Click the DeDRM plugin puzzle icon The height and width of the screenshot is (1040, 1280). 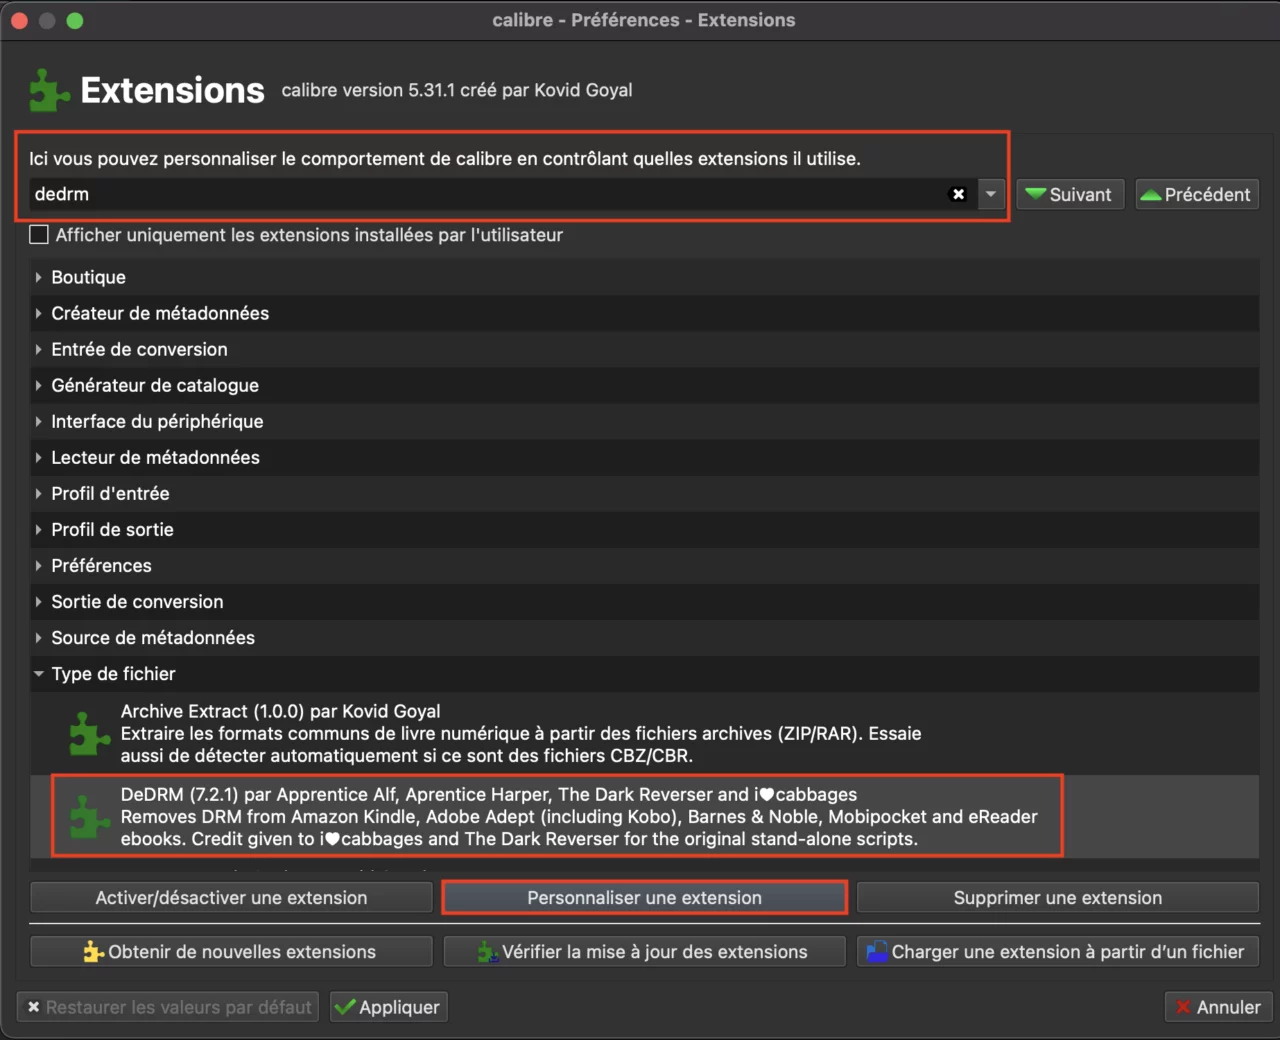[x=89, y=817]
